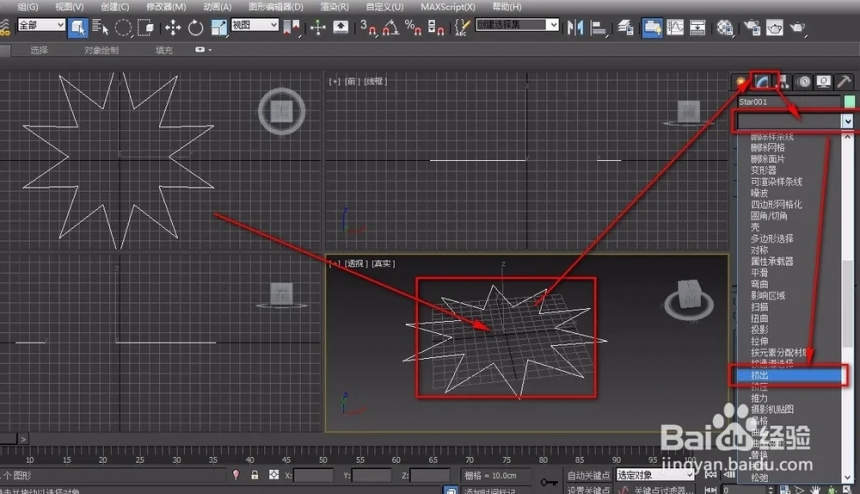Choose the circular selection region tool
Screen dimensions: 860x494
123,27
